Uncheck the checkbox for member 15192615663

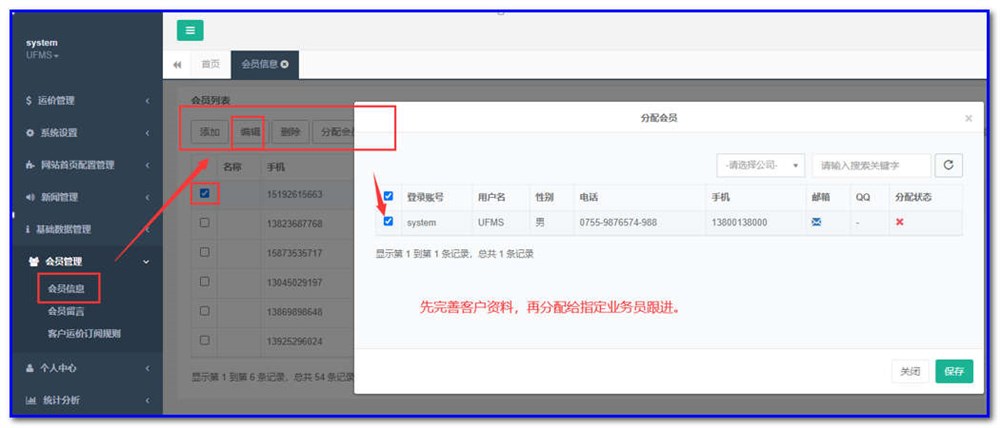pyautogui.click(x=205, y=193)
